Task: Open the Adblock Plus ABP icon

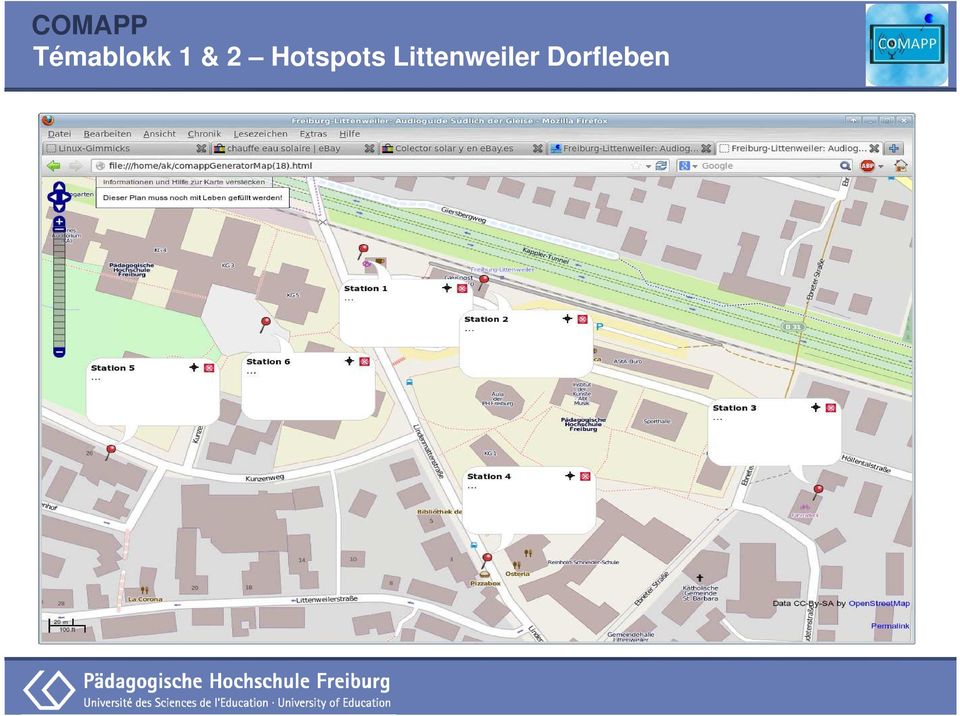Action: coord(868,166)
